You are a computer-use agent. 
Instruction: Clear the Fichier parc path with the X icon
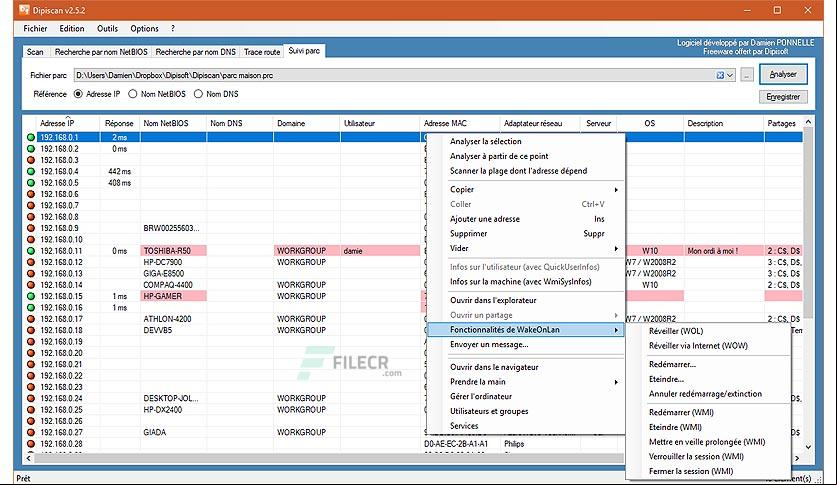[720, 75]
